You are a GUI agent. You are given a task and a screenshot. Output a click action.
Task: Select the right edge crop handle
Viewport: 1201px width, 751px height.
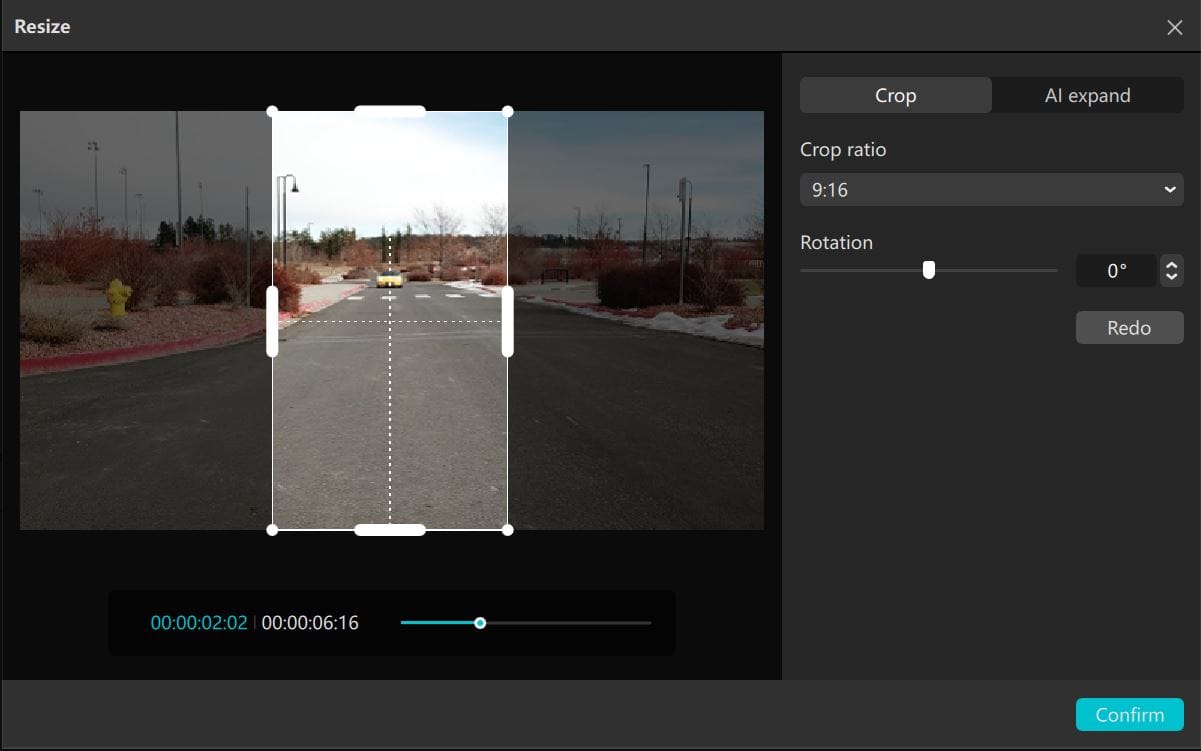[x=508, y=321]
